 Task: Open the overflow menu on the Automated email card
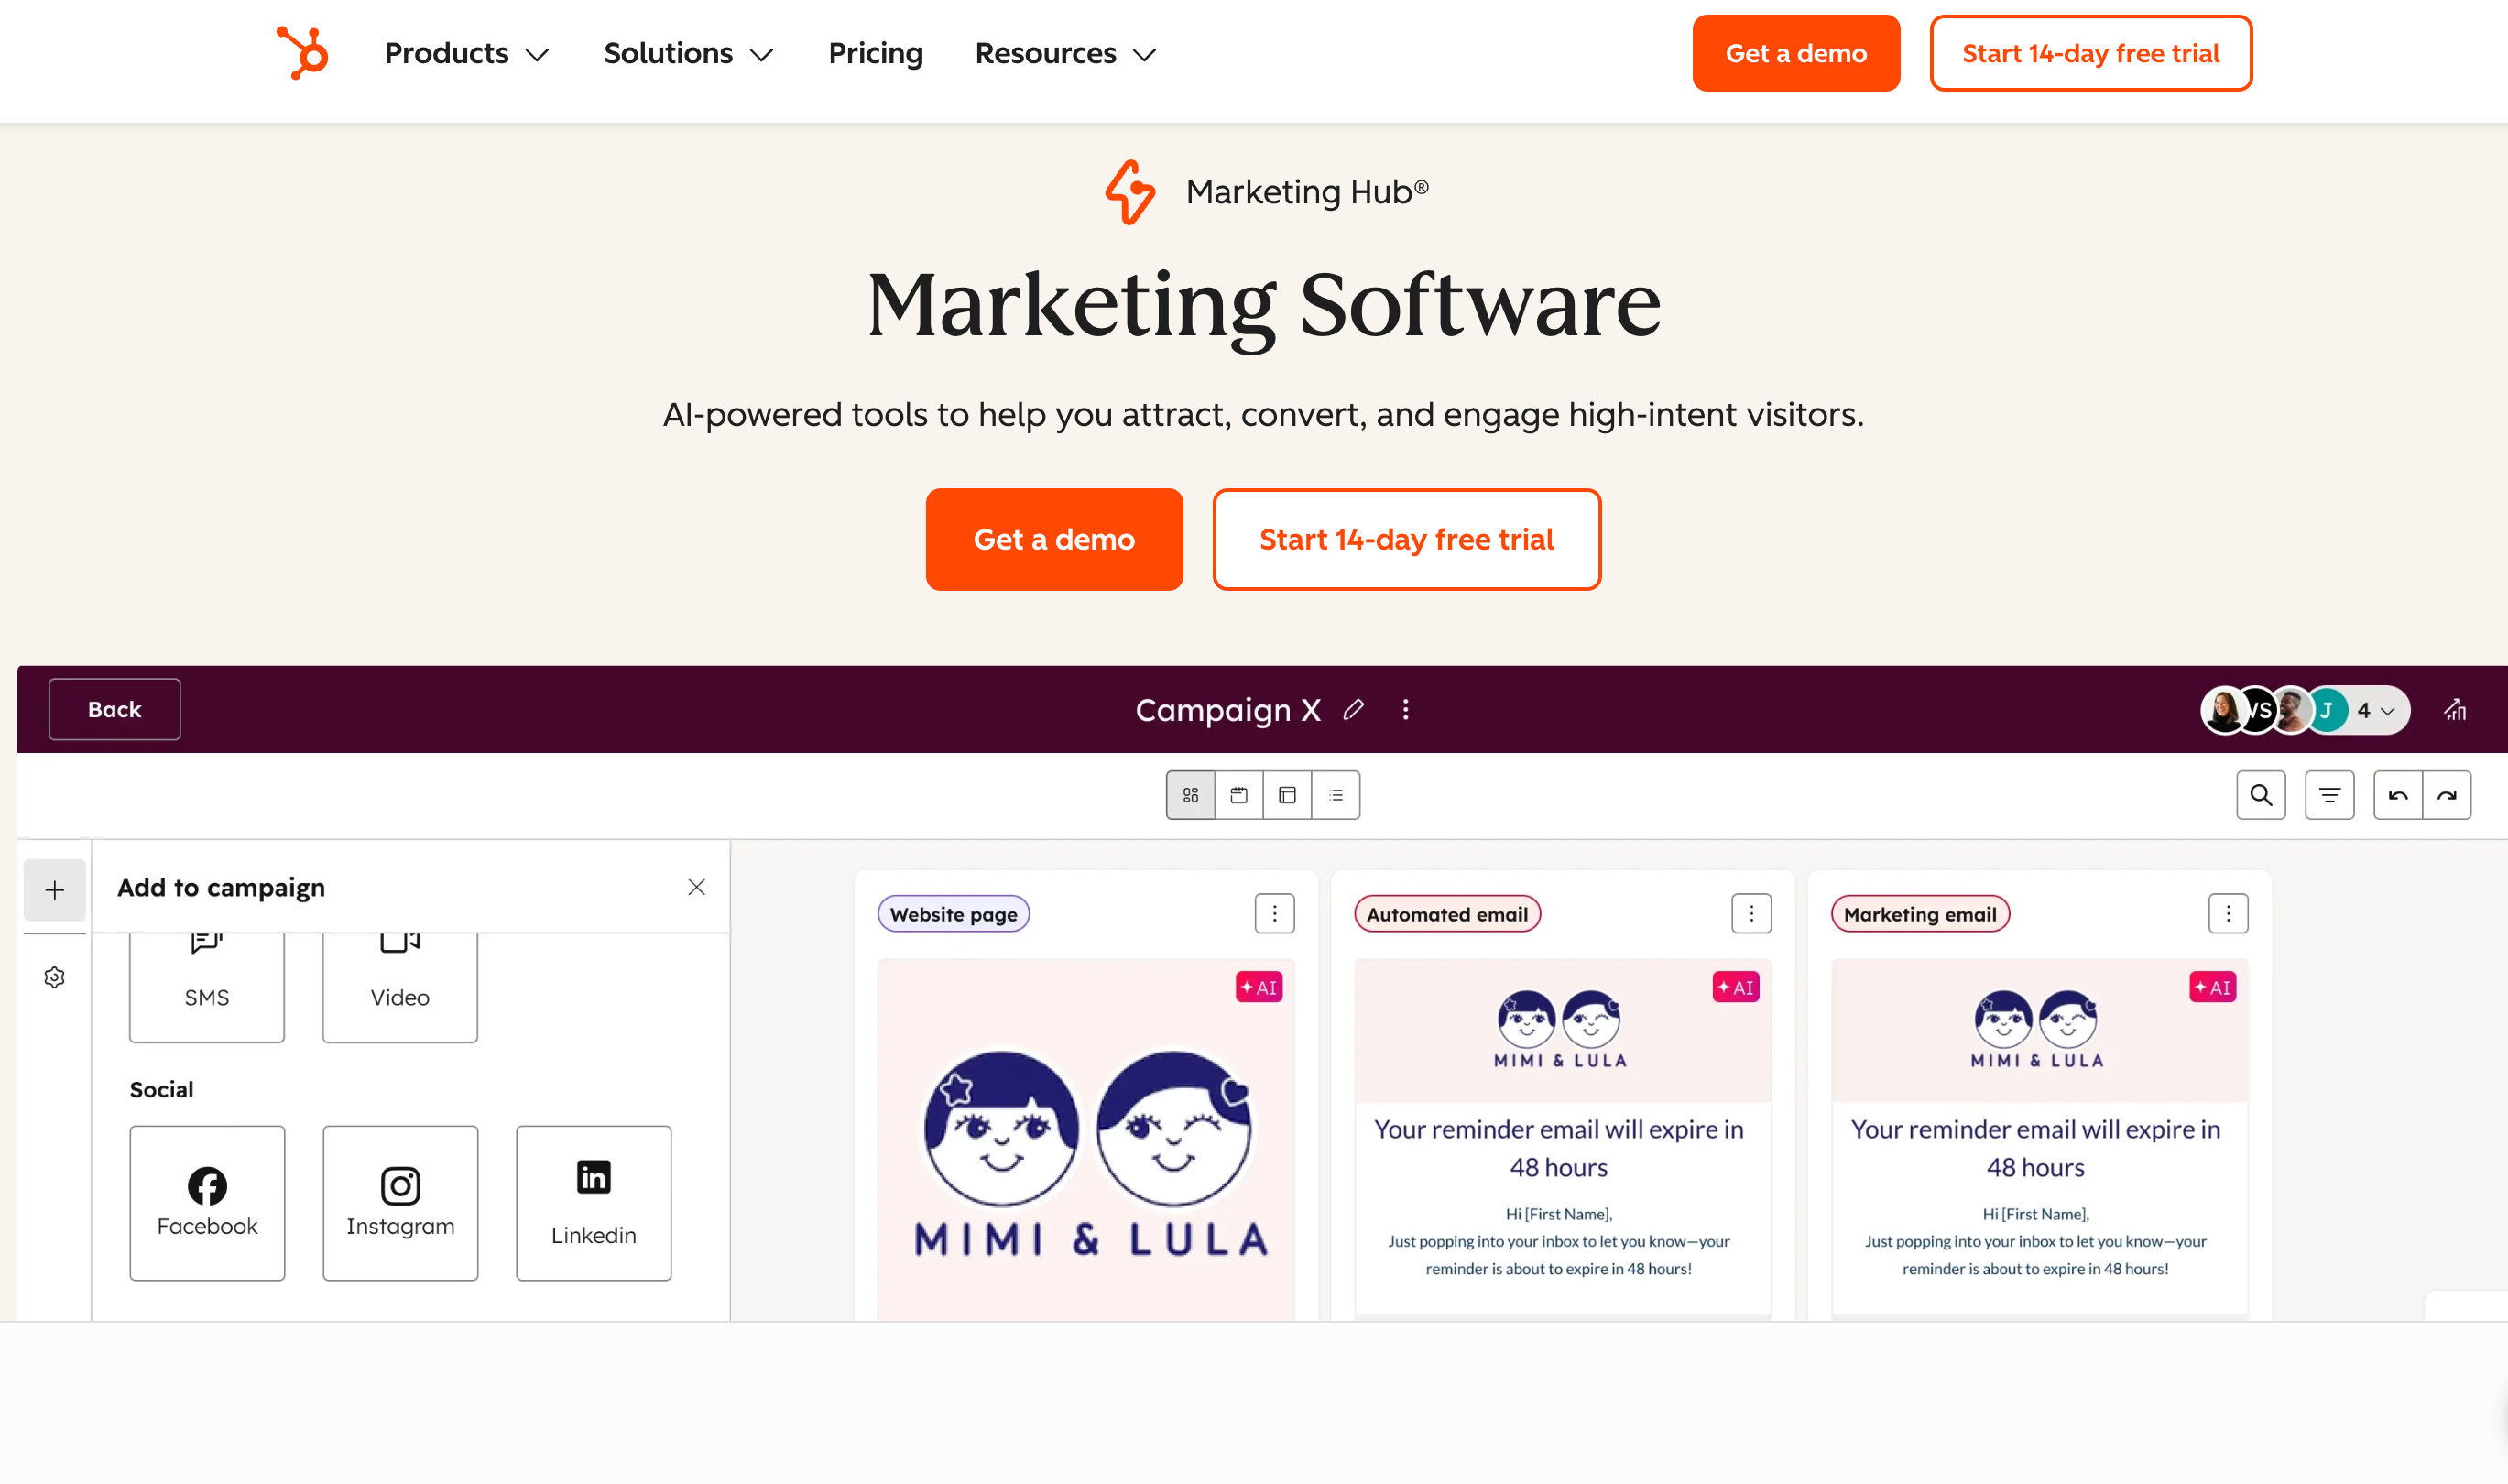pyautogui.click(x=1751, y=913)
